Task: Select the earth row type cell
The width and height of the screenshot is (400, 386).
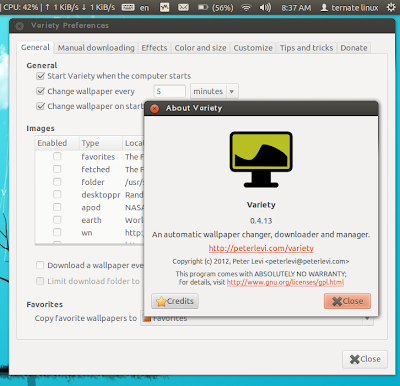Action: tap(91, 220)
